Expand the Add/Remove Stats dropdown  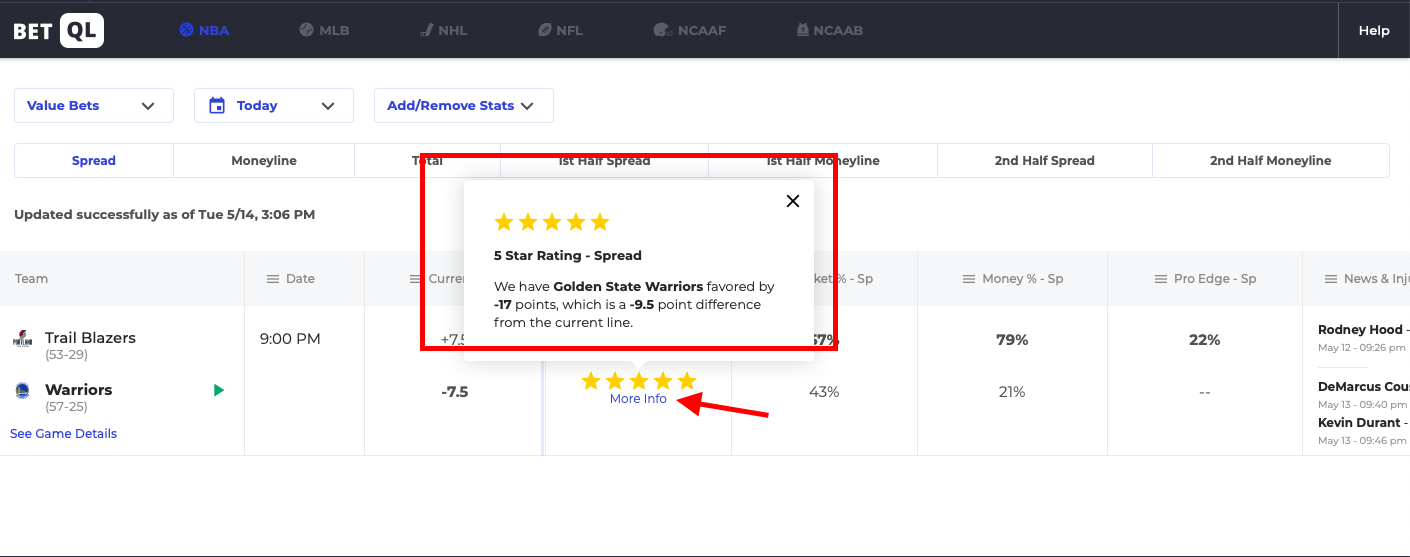pyautogui.click(x=464, y=106)
